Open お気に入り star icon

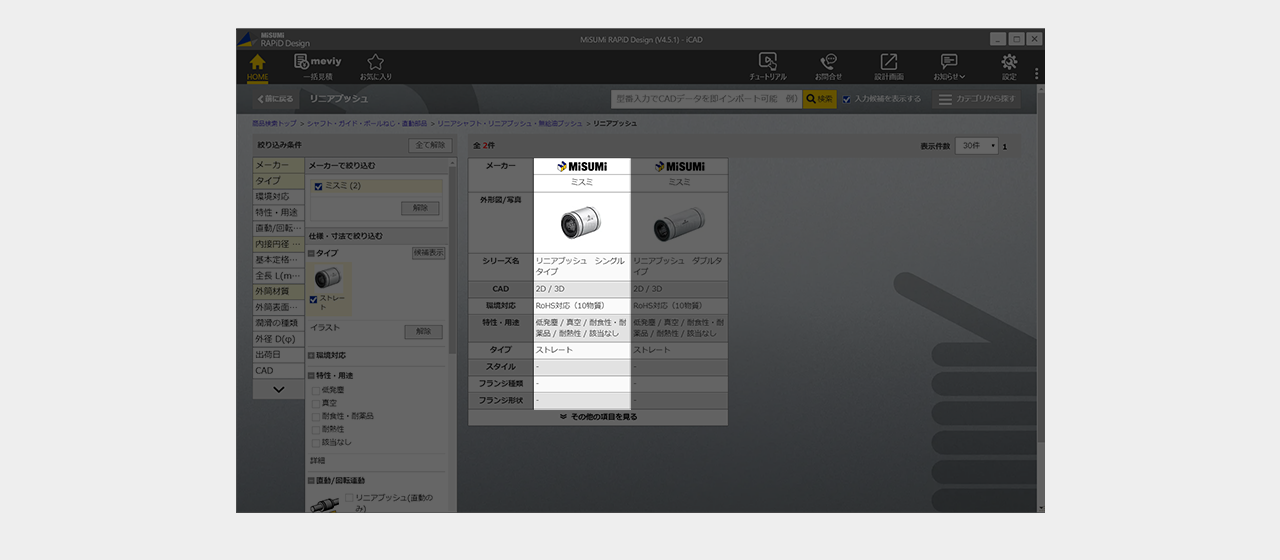click(x=375, y=66)
